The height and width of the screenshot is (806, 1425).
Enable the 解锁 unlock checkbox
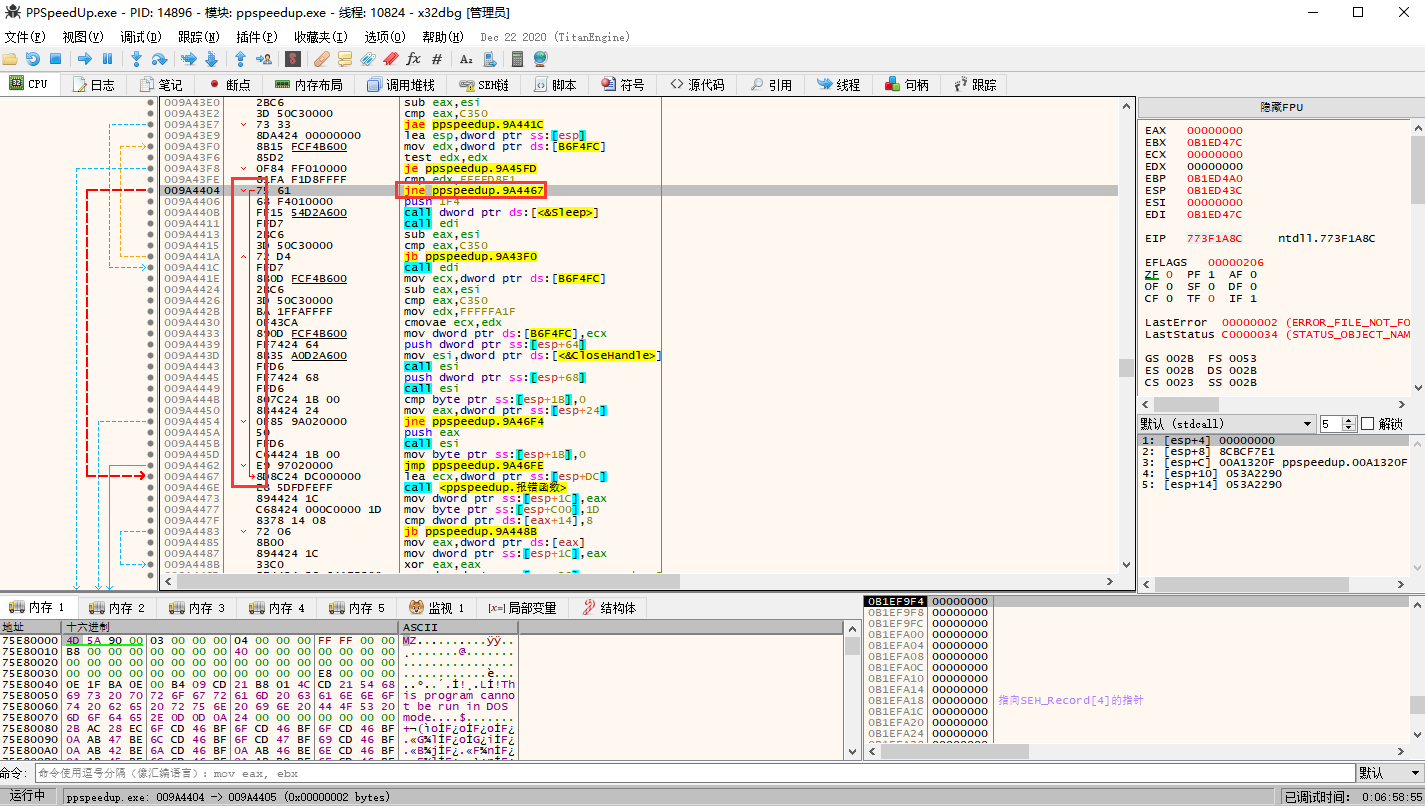click(x=1369, y=424)
